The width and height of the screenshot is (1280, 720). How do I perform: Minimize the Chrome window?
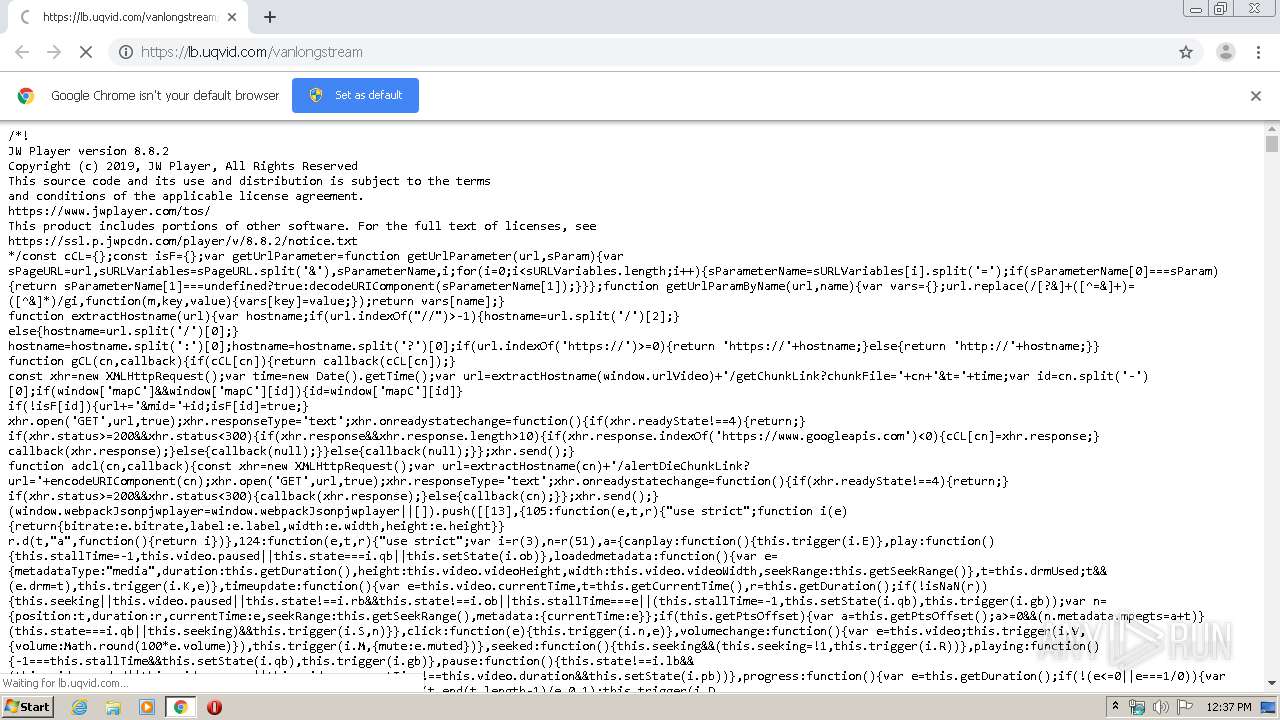(1195, 9)
